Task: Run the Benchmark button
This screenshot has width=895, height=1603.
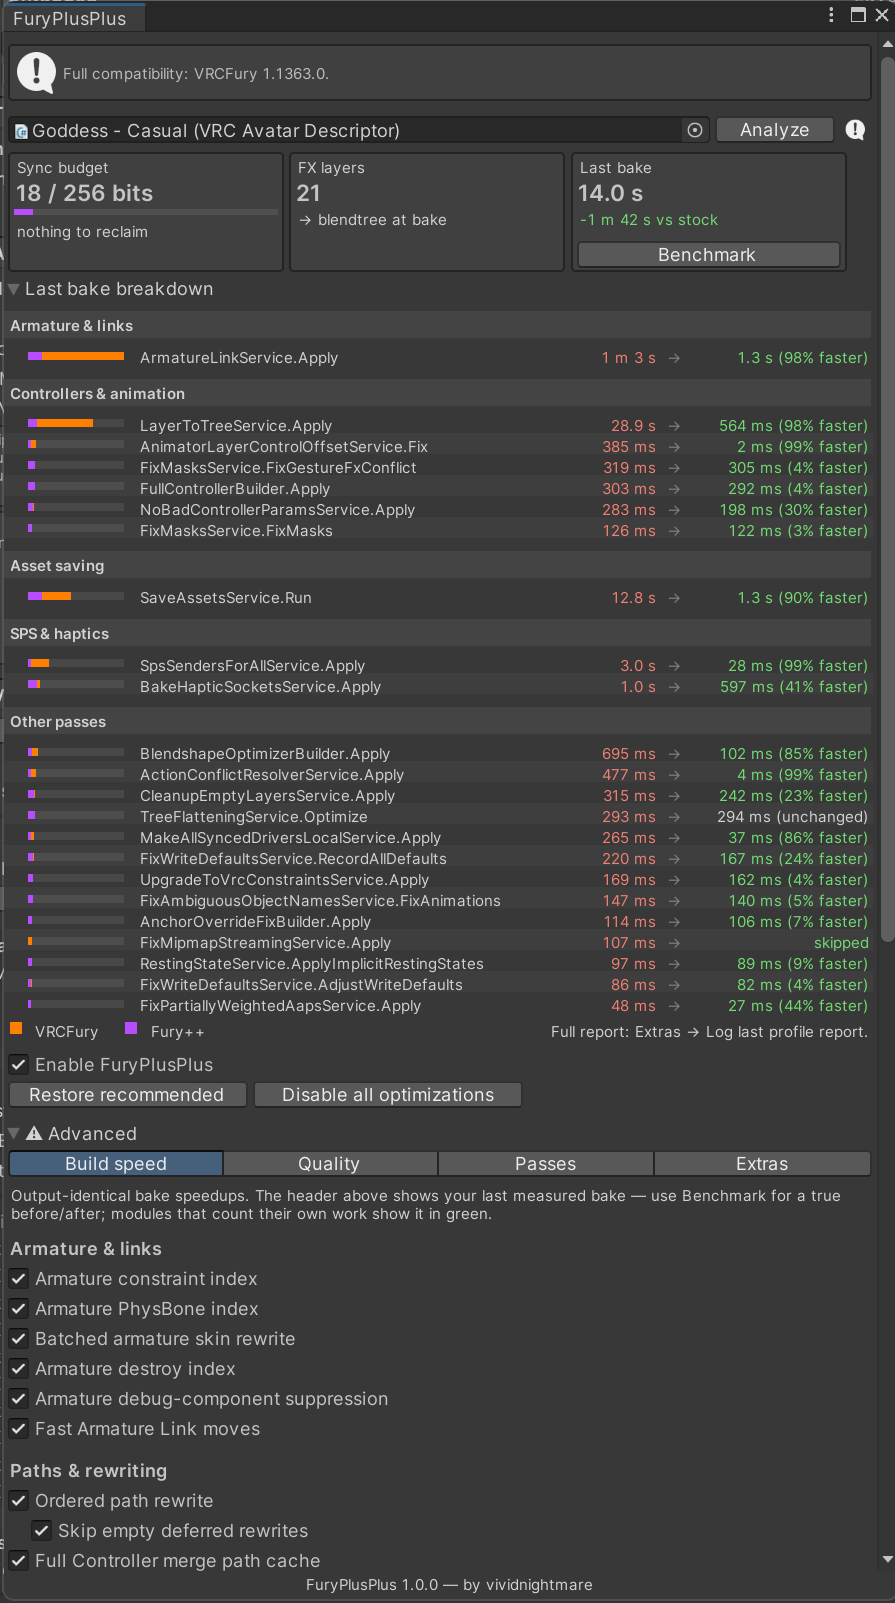Action: (x=708, y=254)
